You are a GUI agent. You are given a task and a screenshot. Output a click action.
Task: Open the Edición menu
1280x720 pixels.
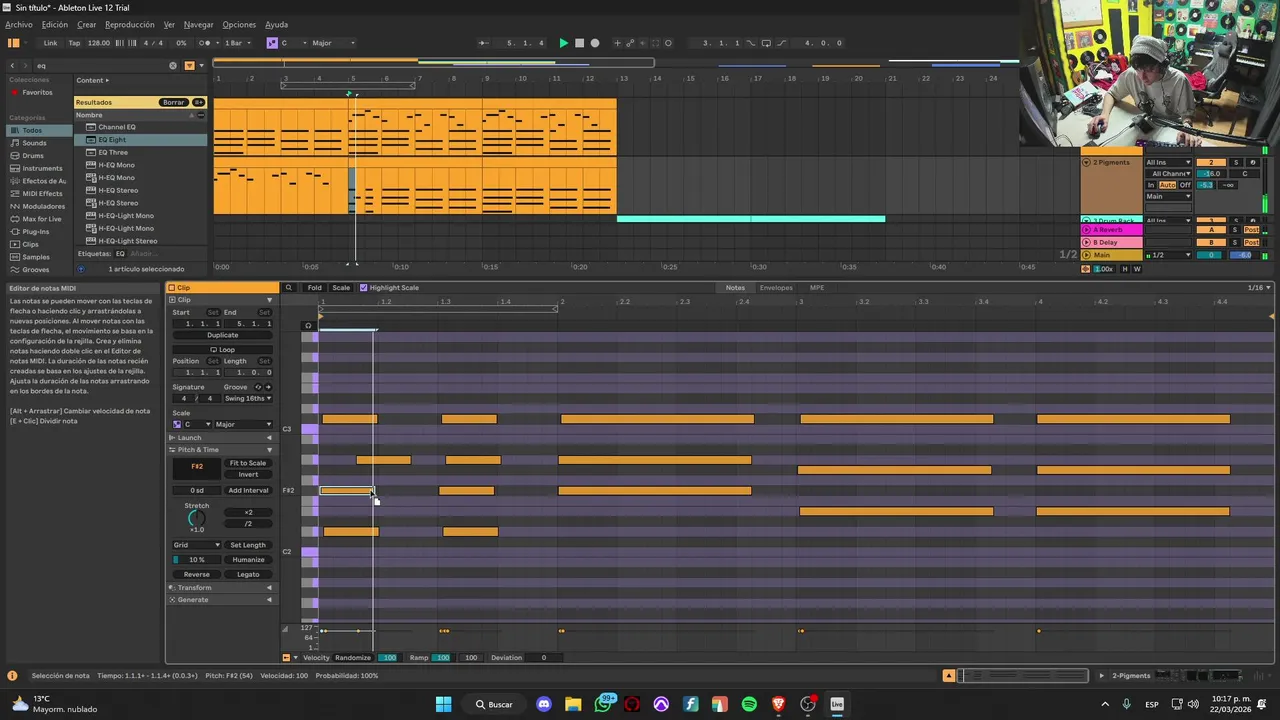click(55, 24)
